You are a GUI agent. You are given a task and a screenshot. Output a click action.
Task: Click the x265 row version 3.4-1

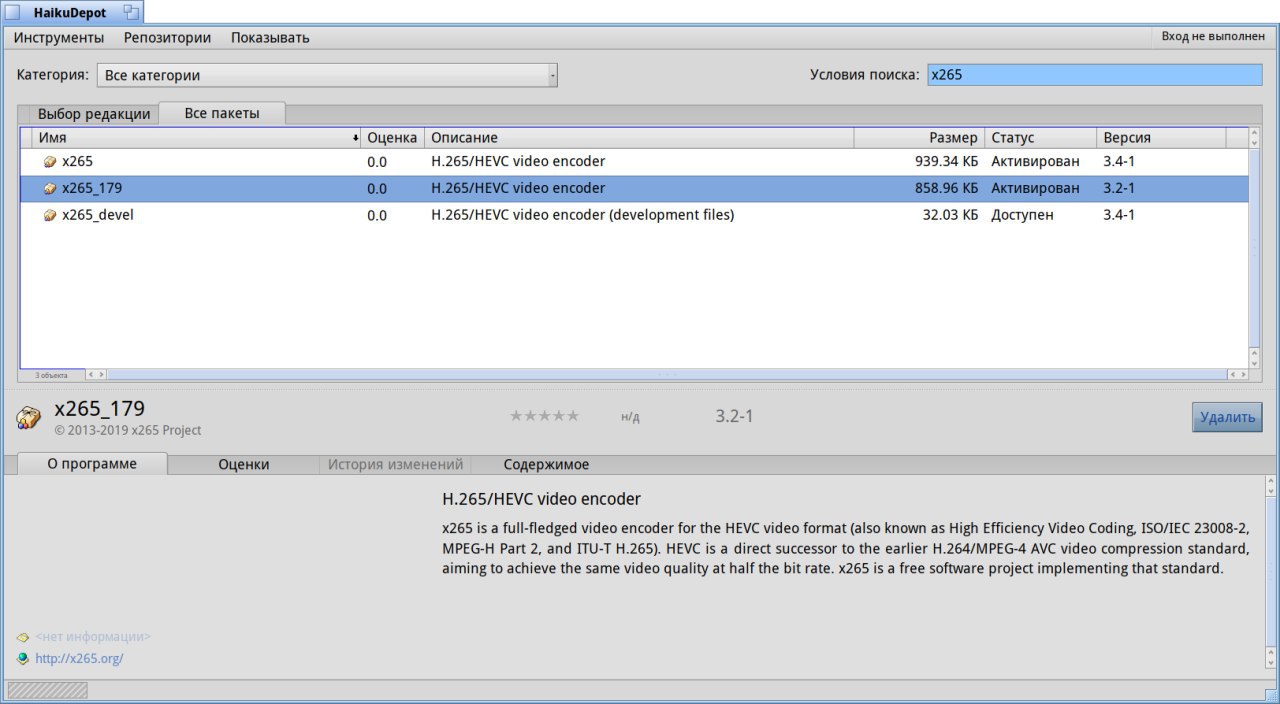[1118, 161]
